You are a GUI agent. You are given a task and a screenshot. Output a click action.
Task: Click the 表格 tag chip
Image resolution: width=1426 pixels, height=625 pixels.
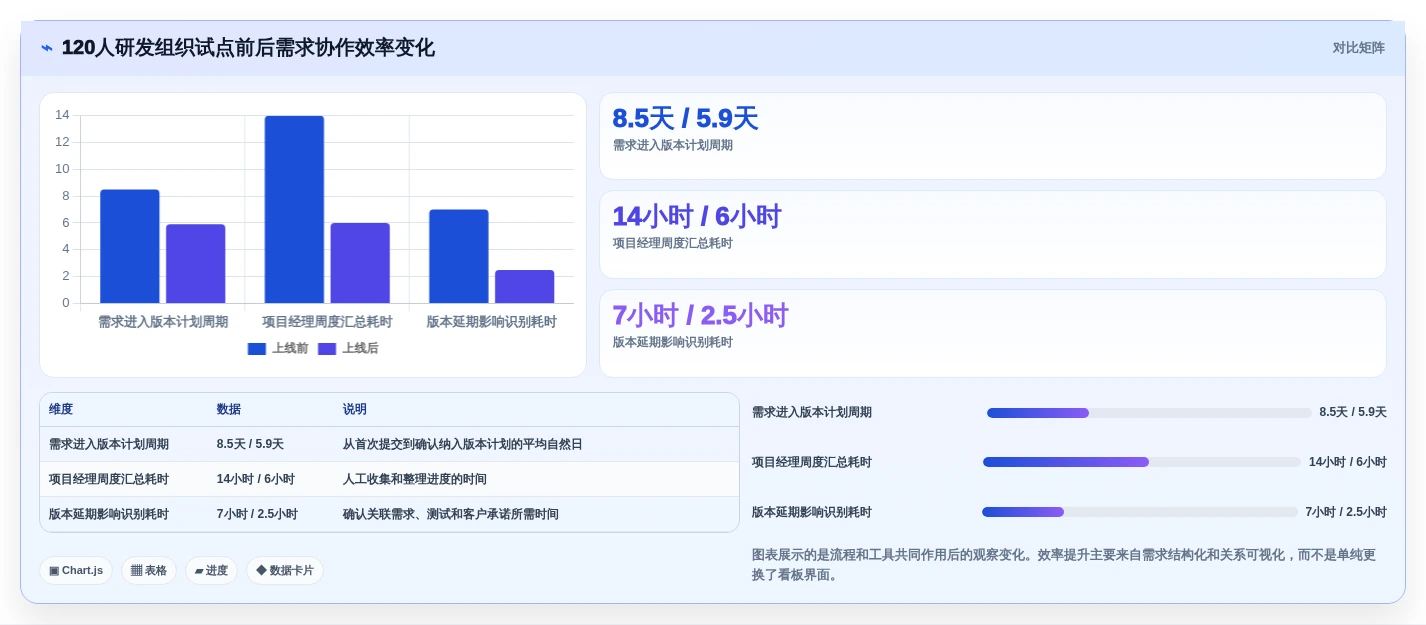[149, 570]
